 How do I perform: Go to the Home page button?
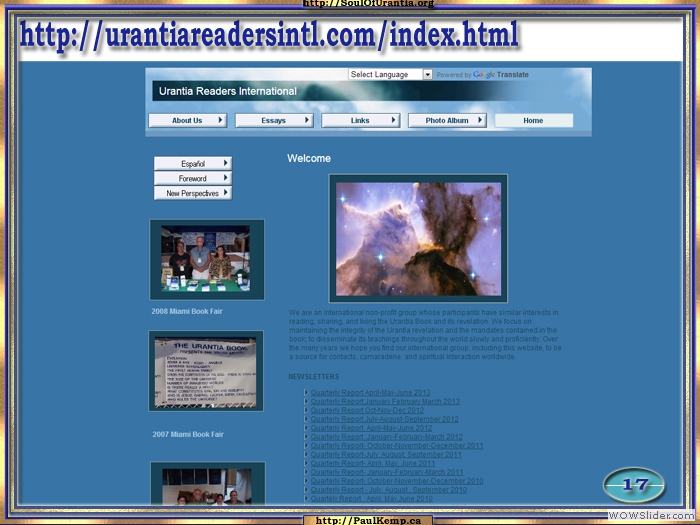point(533,121)
